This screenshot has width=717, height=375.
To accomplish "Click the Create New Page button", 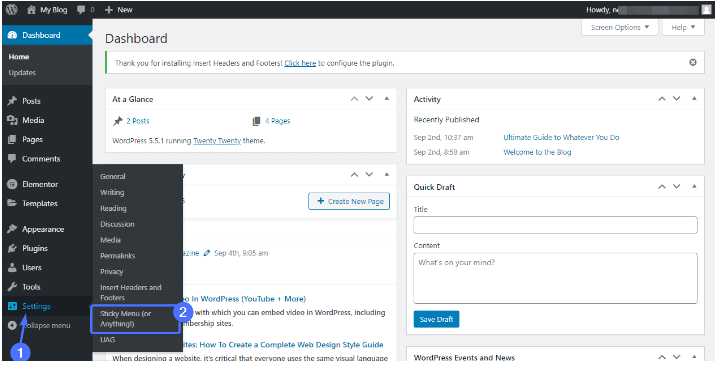I will tap(349, 201).
